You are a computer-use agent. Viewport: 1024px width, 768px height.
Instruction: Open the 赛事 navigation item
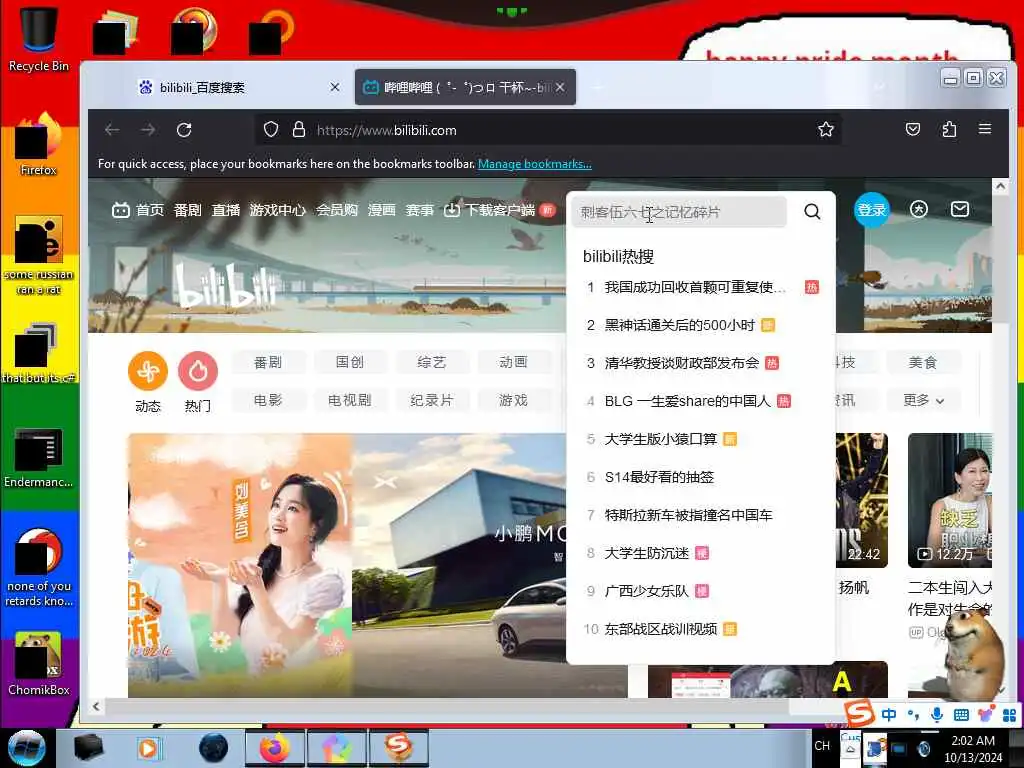click(419, 210)
